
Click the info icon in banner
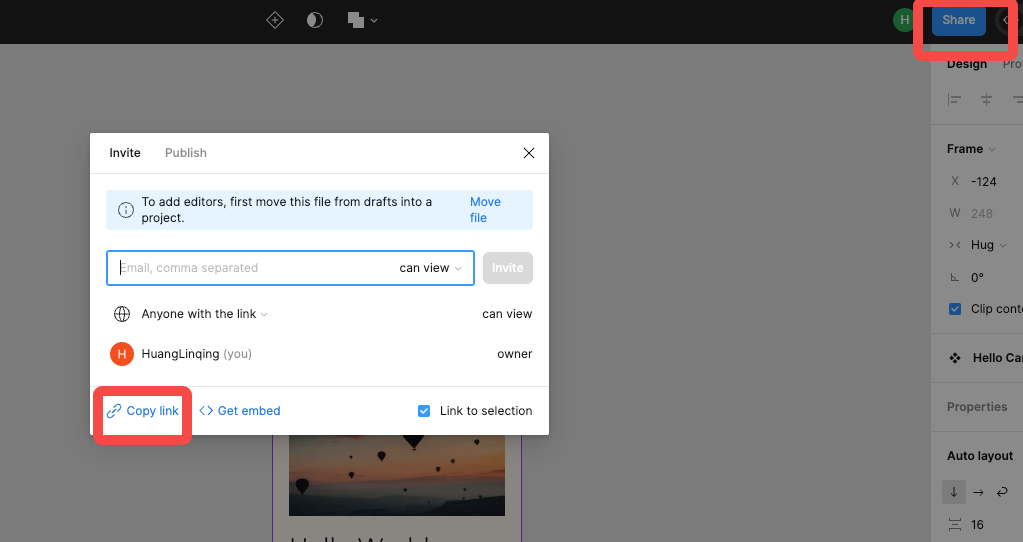(125, 209)
